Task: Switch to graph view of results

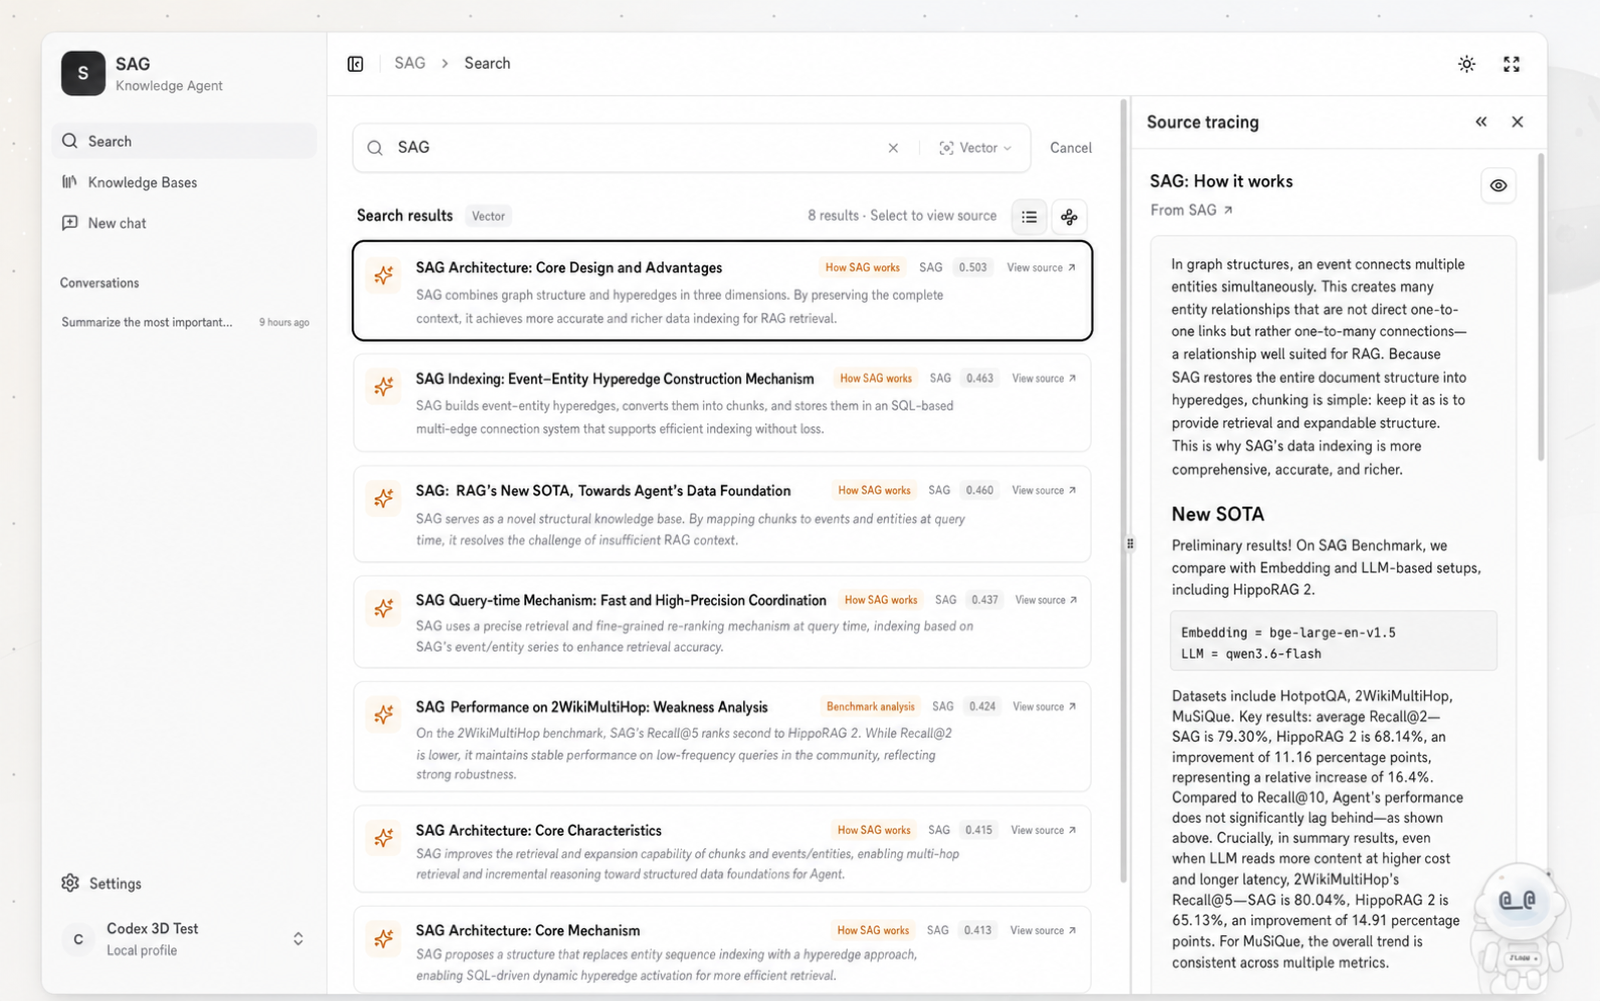Action: click(1069, 217)
